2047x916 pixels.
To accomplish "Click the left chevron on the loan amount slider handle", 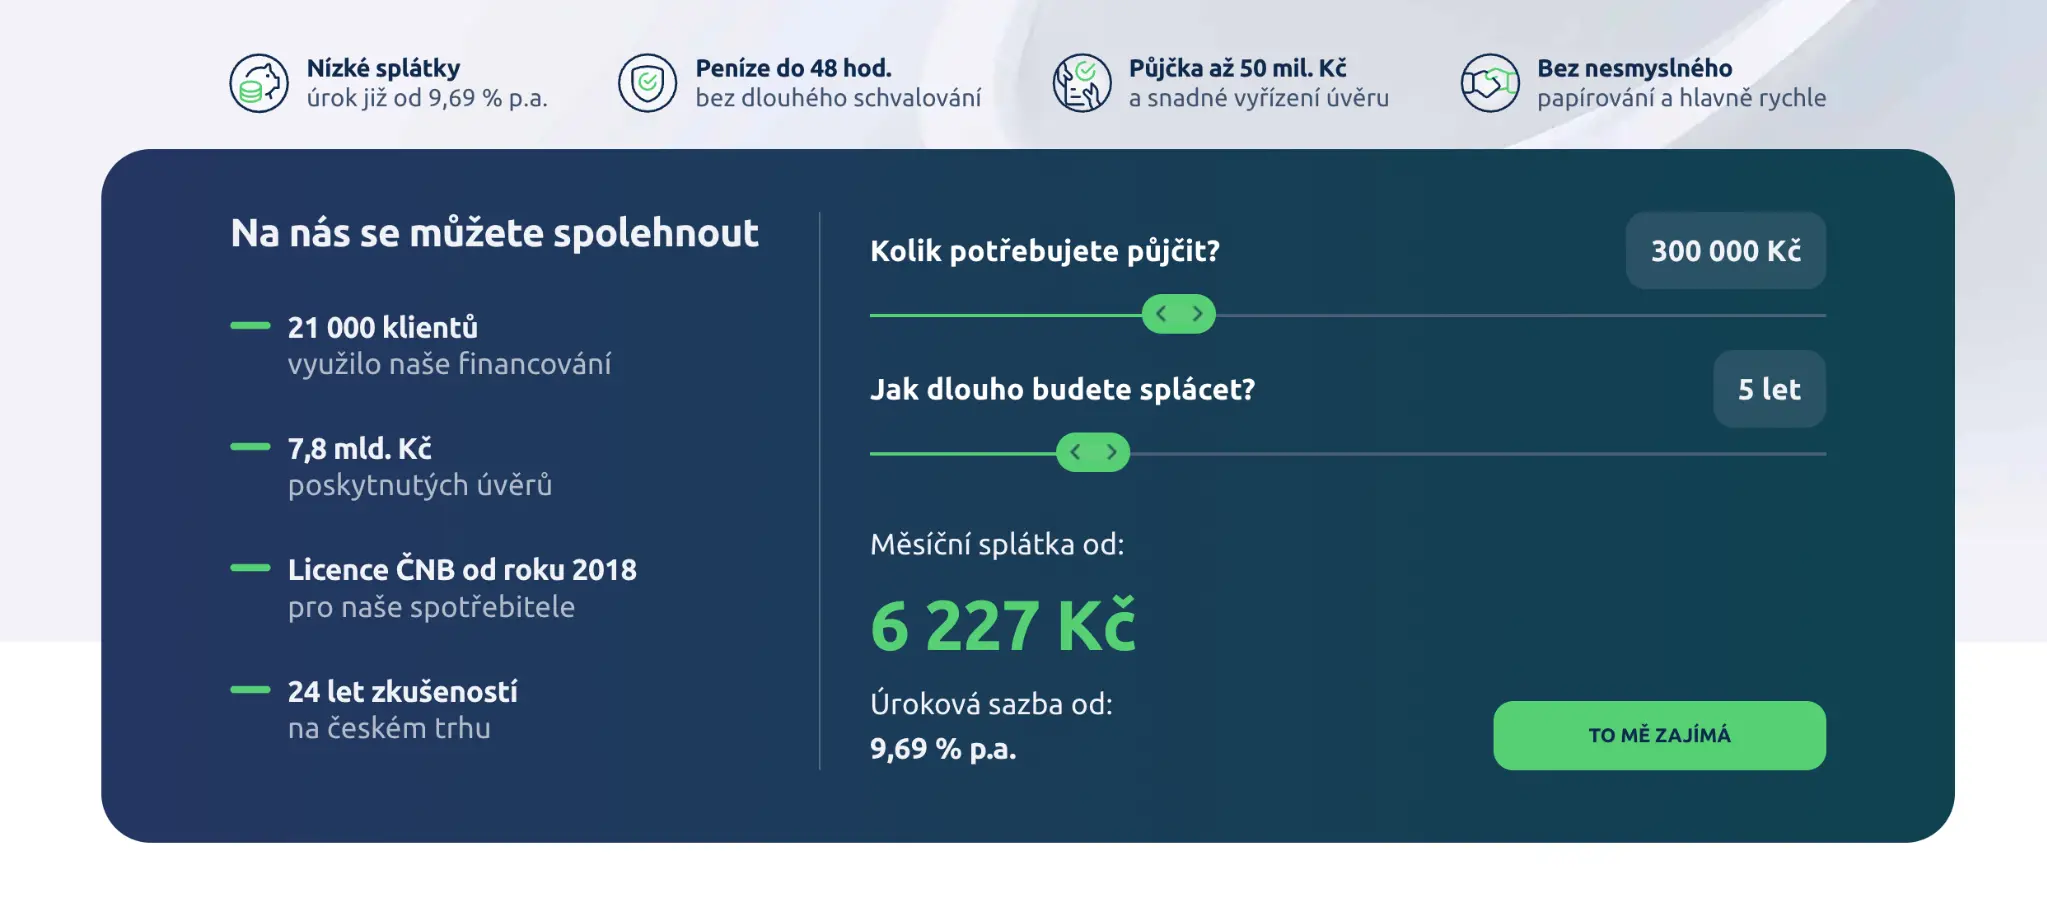I will (x=1161, y=313).
